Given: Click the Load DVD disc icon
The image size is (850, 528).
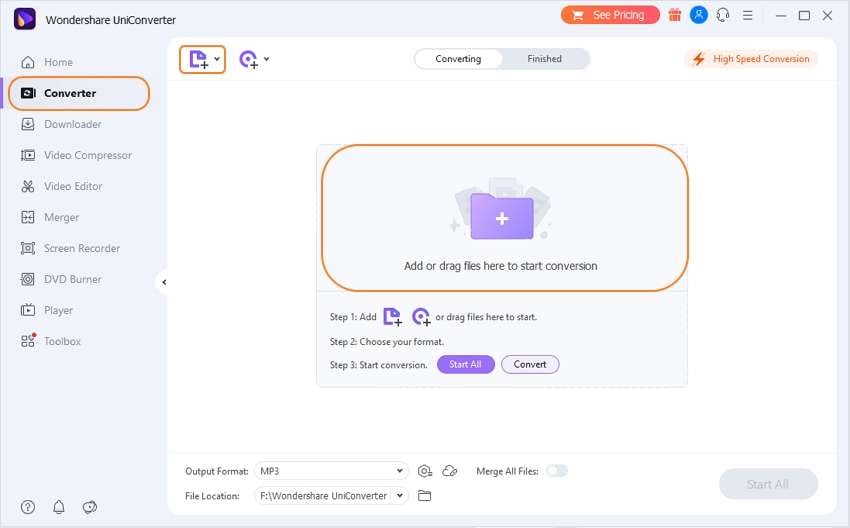Looking at the screenshot, I should (249, 59).
